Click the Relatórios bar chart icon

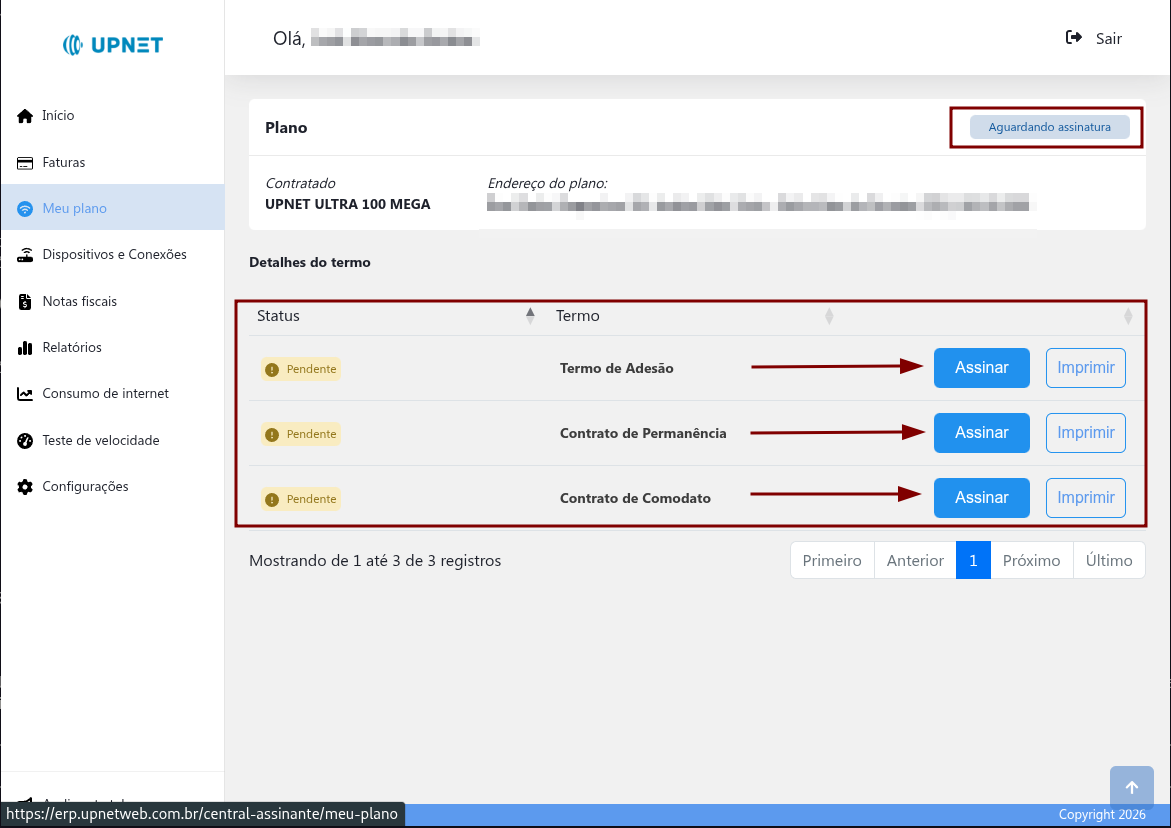24,347
